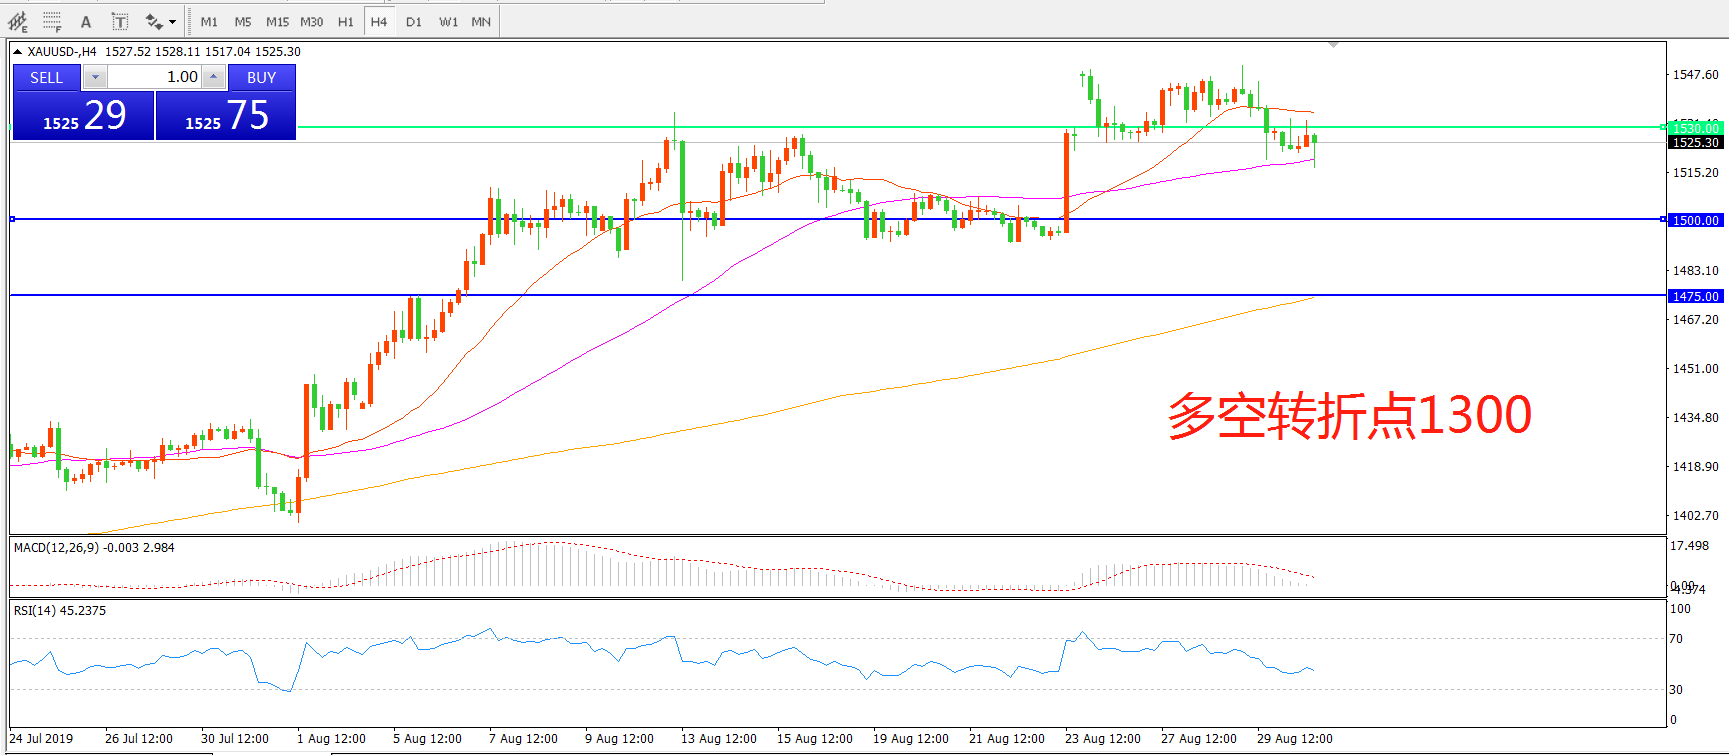This screenshot has height=755, width=1729.
Task: Increase lot volume with up arrow
Action: (x=213, y=77)
